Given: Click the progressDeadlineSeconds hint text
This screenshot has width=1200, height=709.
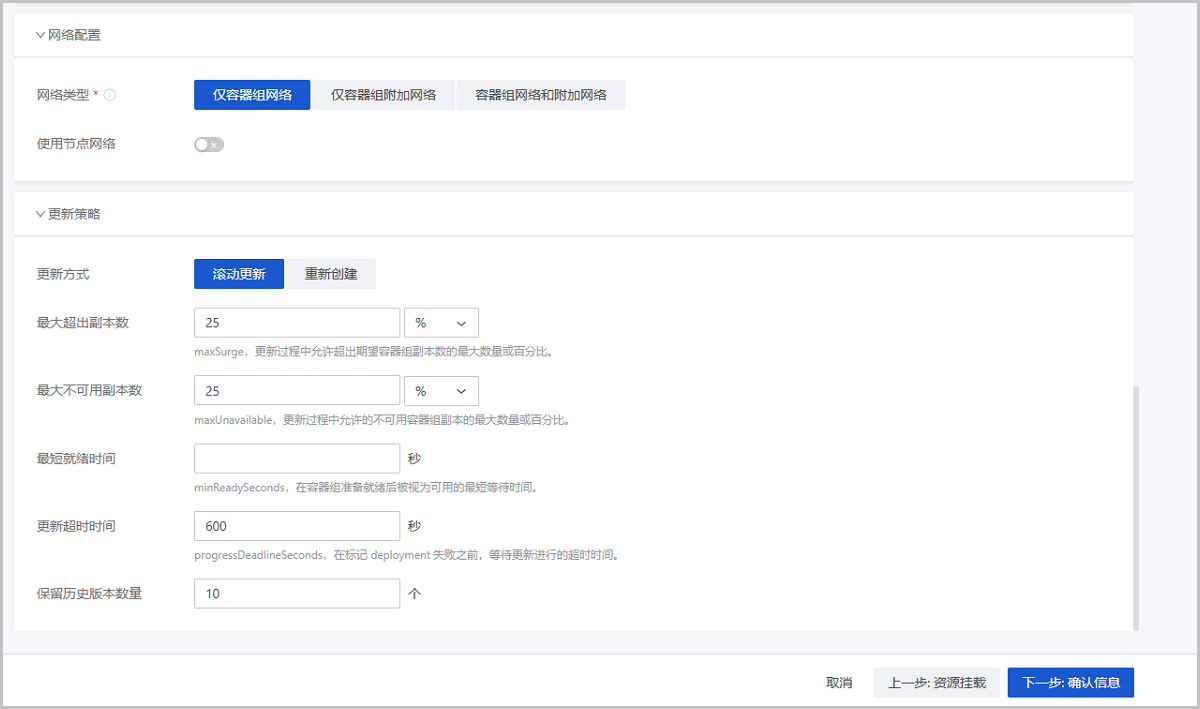Looking at the screenshot, I should pyautogui.click(x=406, y=555).
